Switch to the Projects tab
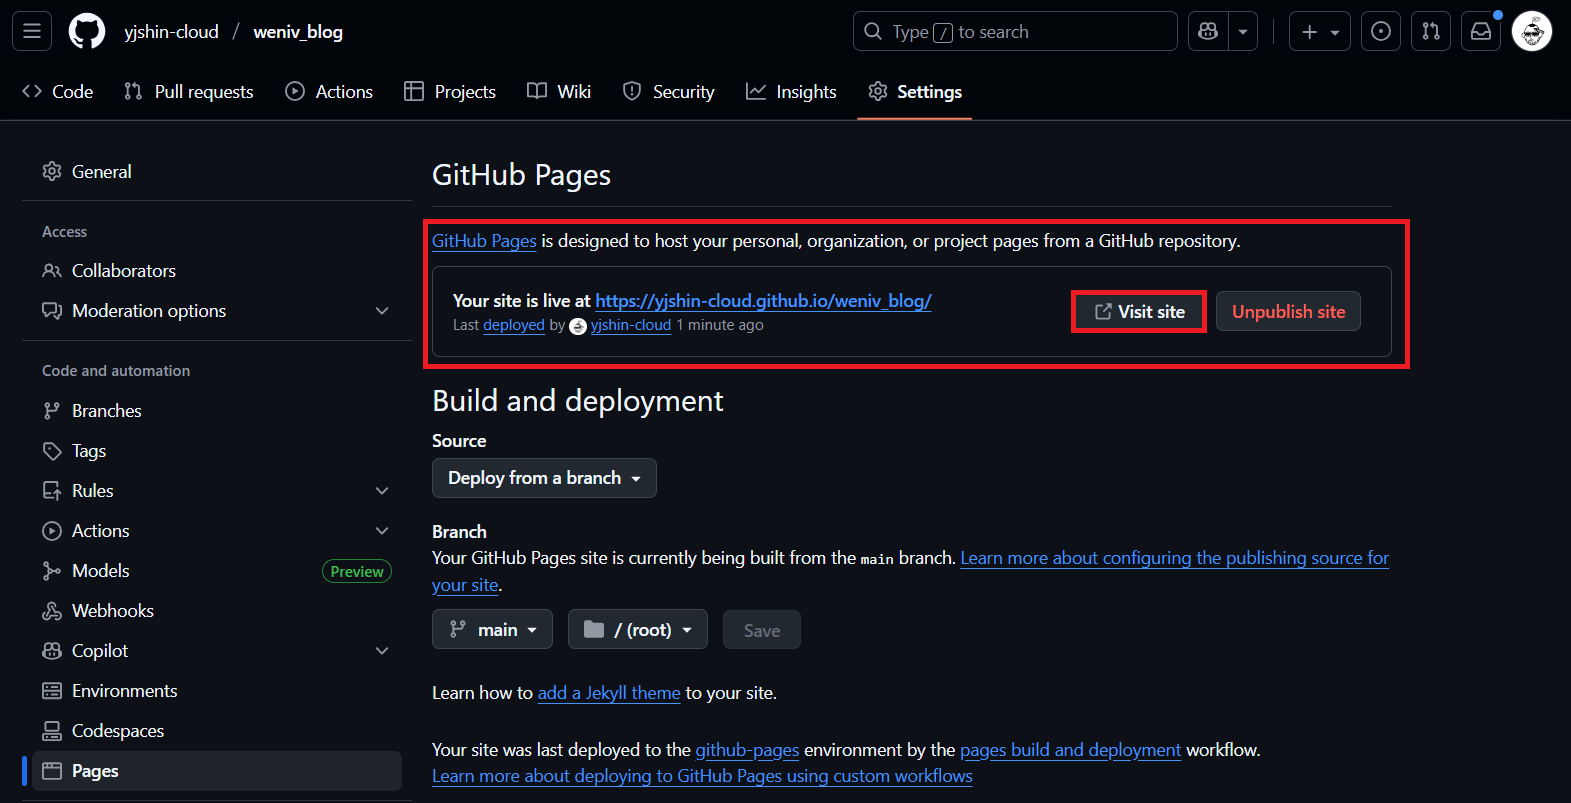The height and width of the screenshot is (803, 1571). click(450, 91)
